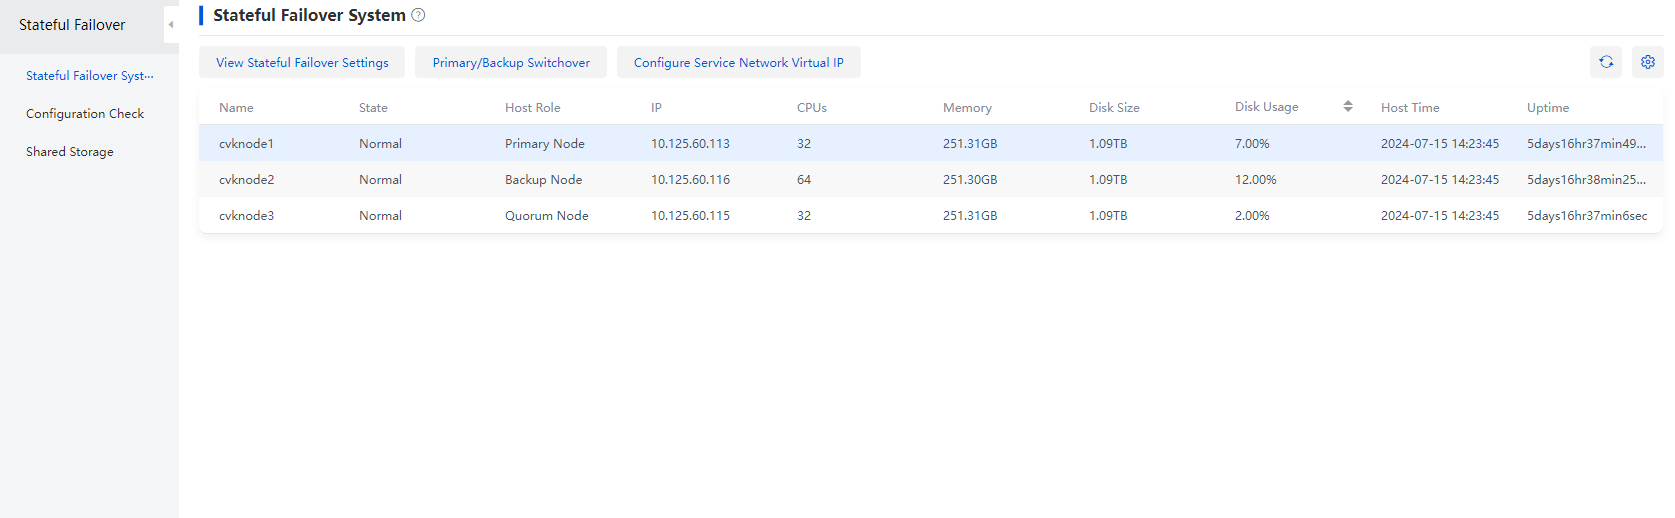Click IP address 10.125.60.116
The height and width of the screenshot is (518, 1675).
click(690, 179)
